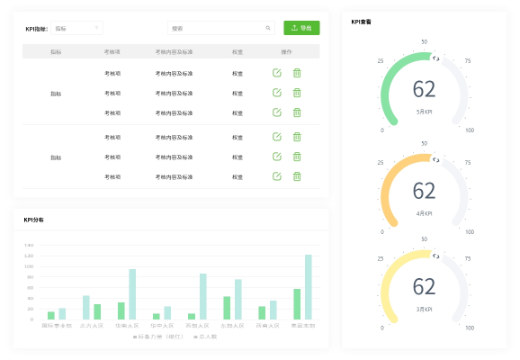Edit the last row of the table
This screenshot has height=360, width=520.
tap(277, 176)
